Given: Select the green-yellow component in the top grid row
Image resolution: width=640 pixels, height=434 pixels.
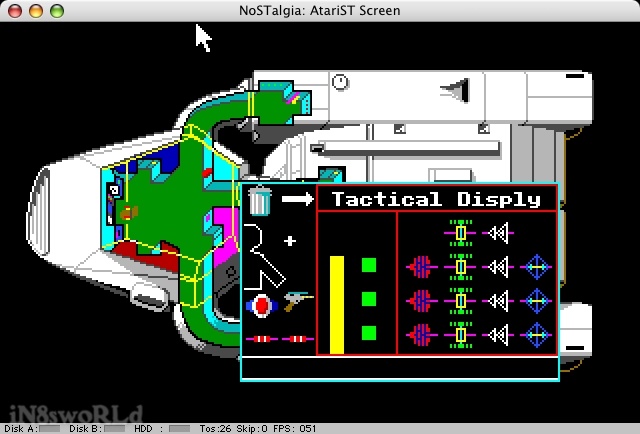Looking at the screenshot, I should (x=460, y=233).
